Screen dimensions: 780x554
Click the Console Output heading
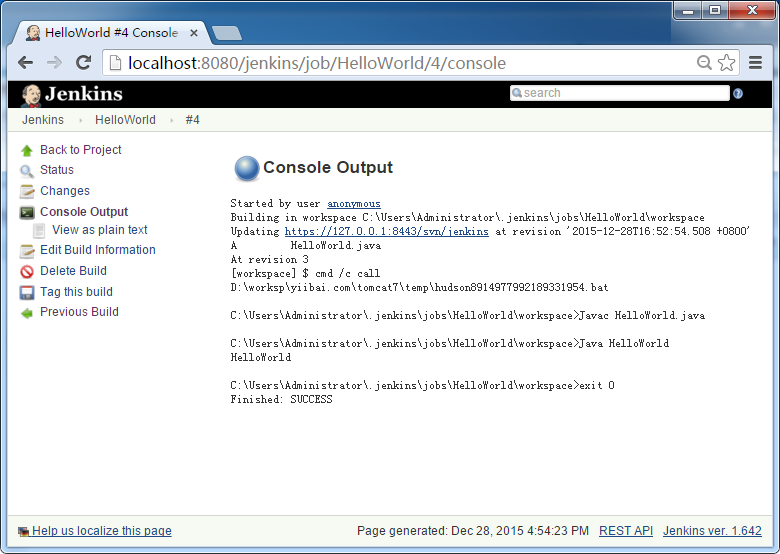pyautogui.click(x=328, y=167)
